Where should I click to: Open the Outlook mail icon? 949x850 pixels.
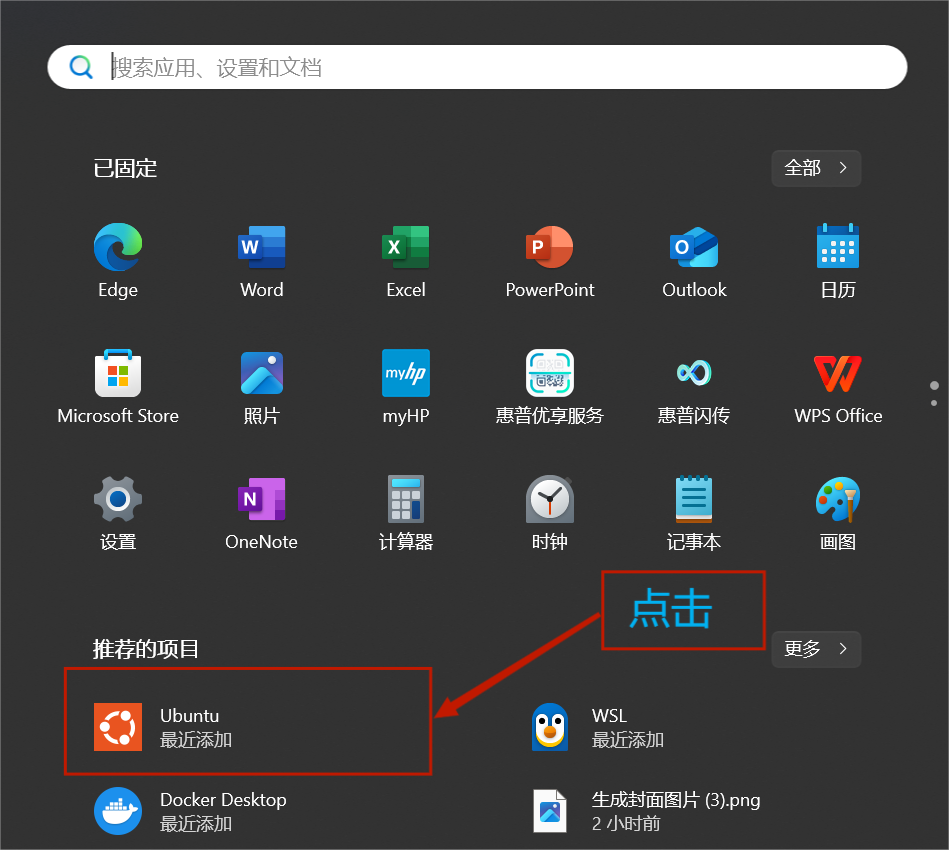(694, 248)
